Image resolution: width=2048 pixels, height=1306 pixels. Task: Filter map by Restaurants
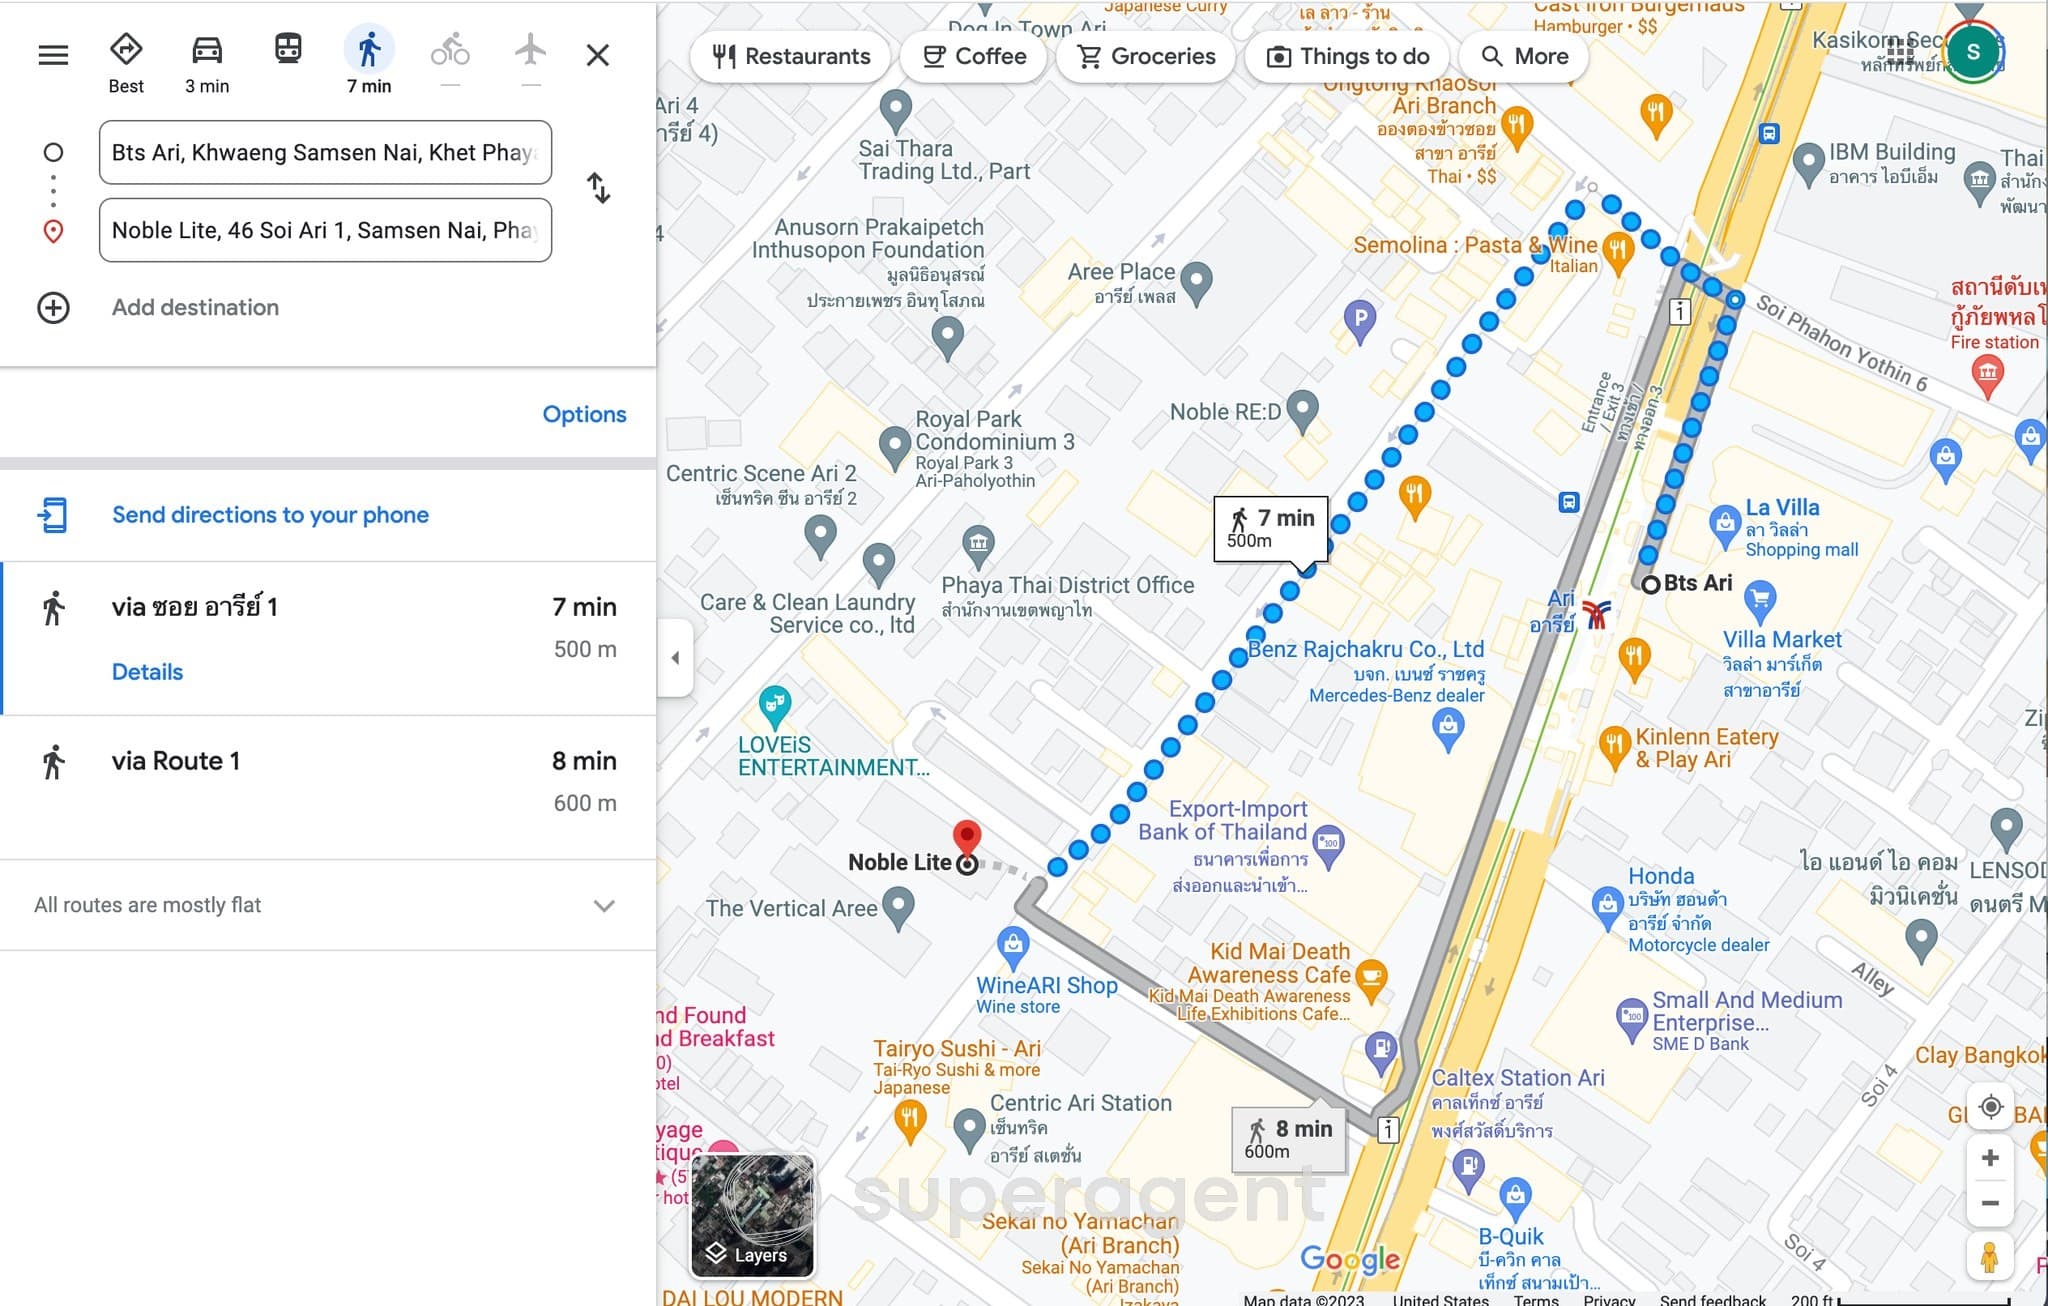point(791,56)
